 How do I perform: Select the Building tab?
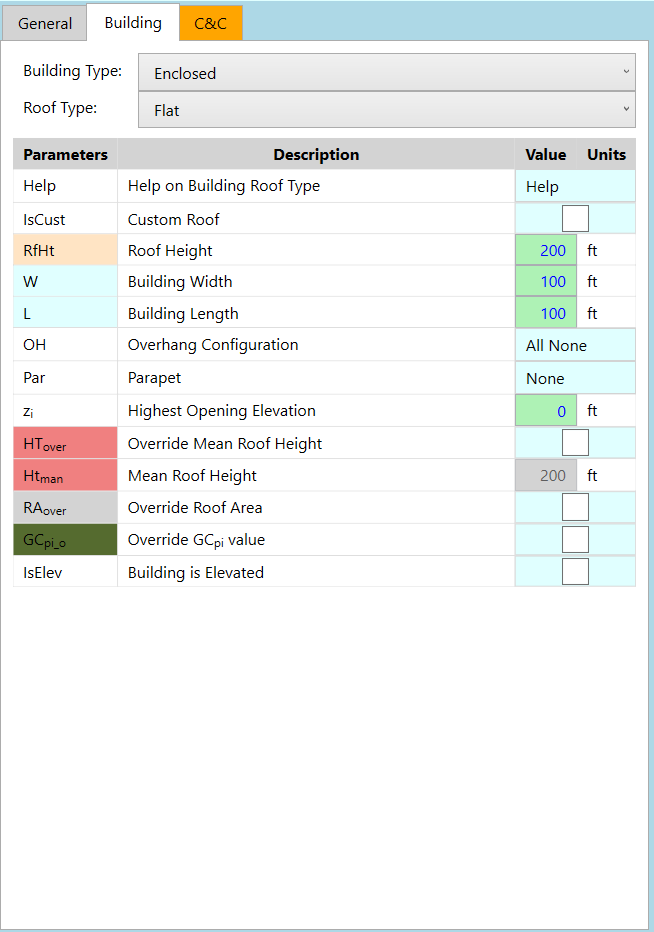point(133,23)
